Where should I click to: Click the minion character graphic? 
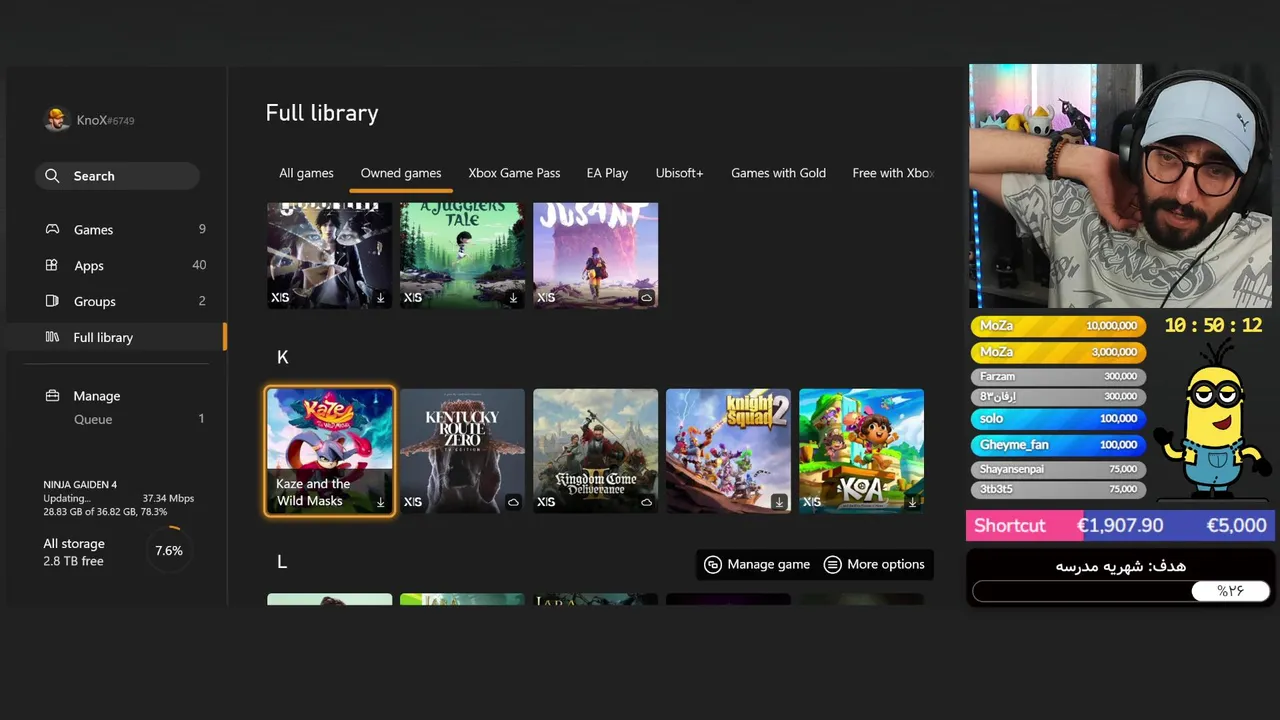click(1211, 420)
